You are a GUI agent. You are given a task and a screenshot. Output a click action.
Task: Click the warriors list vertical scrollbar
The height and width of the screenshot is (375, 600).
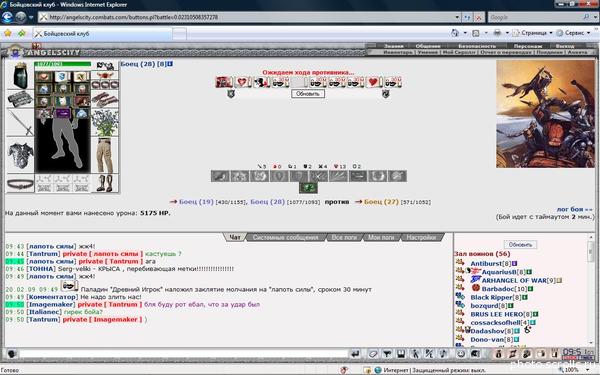point(590,290)
